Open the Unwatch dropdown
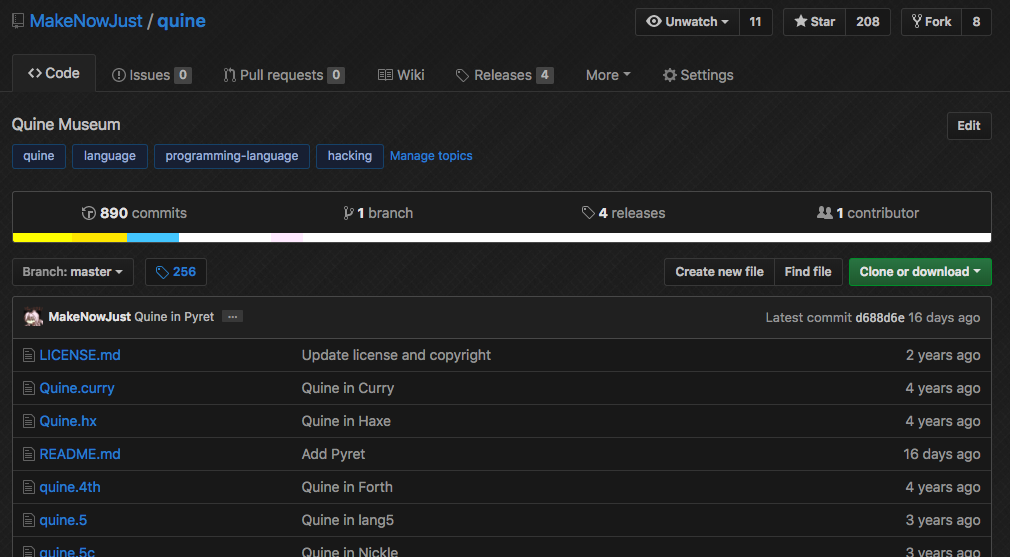This screenshot has height=557, width=1010. [x=687, y=22]
